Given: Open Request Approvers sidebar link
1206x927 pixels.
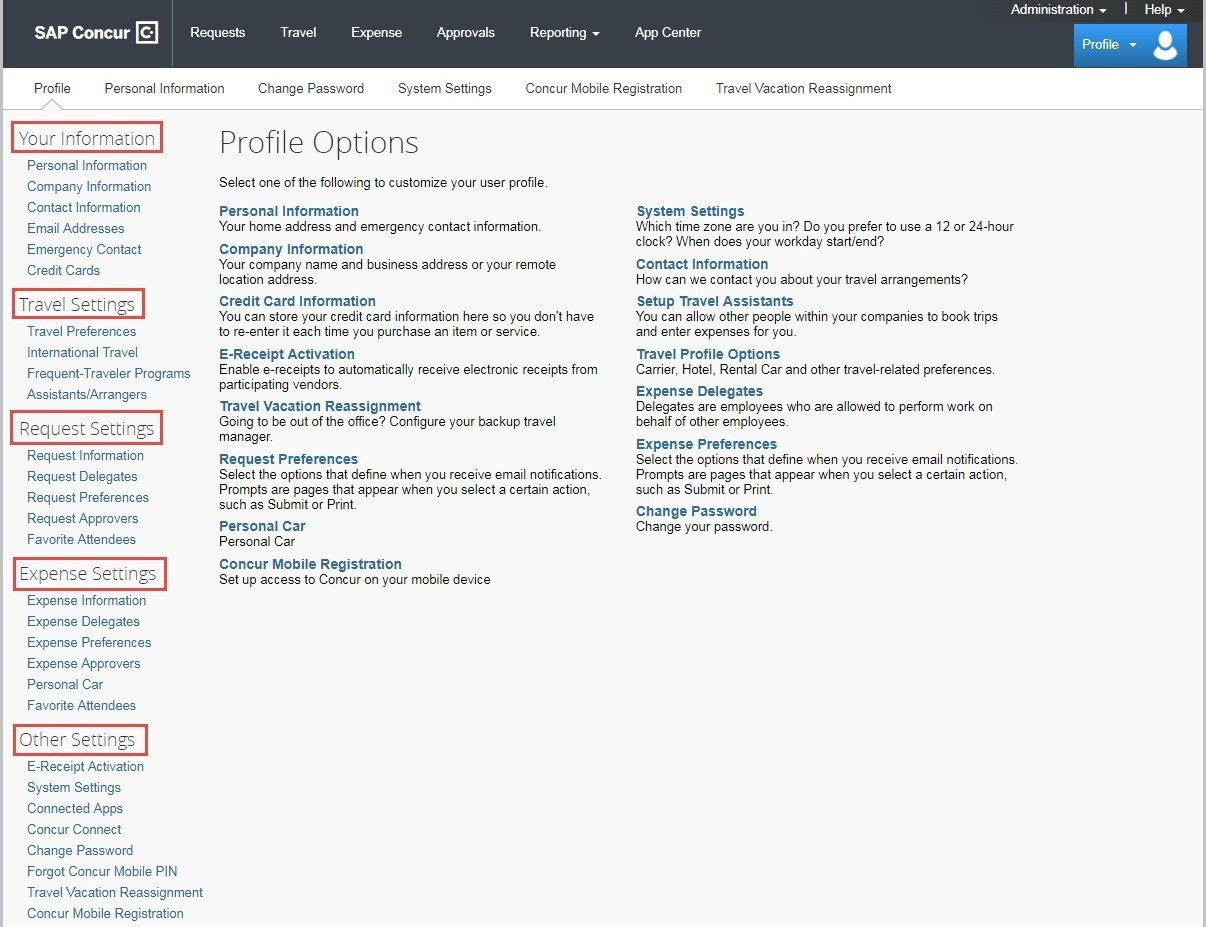Looking at the screenshot, I should 83,518.
